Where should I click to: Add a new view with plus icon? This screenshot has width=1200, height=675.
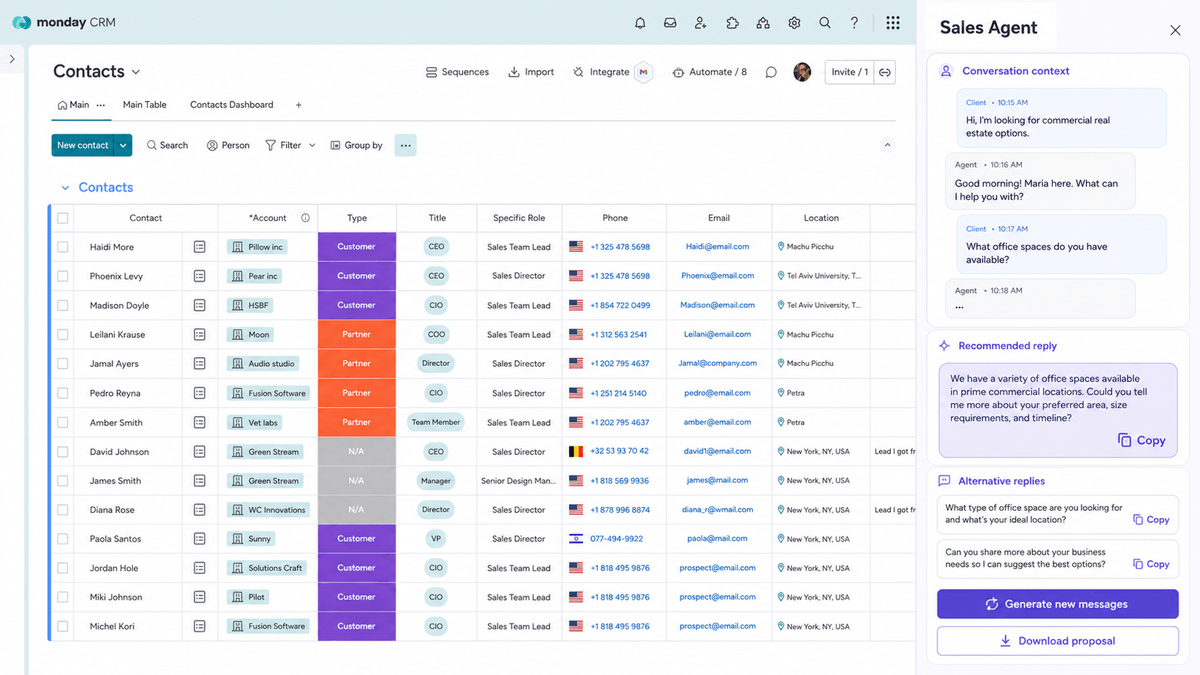point(298,105)
